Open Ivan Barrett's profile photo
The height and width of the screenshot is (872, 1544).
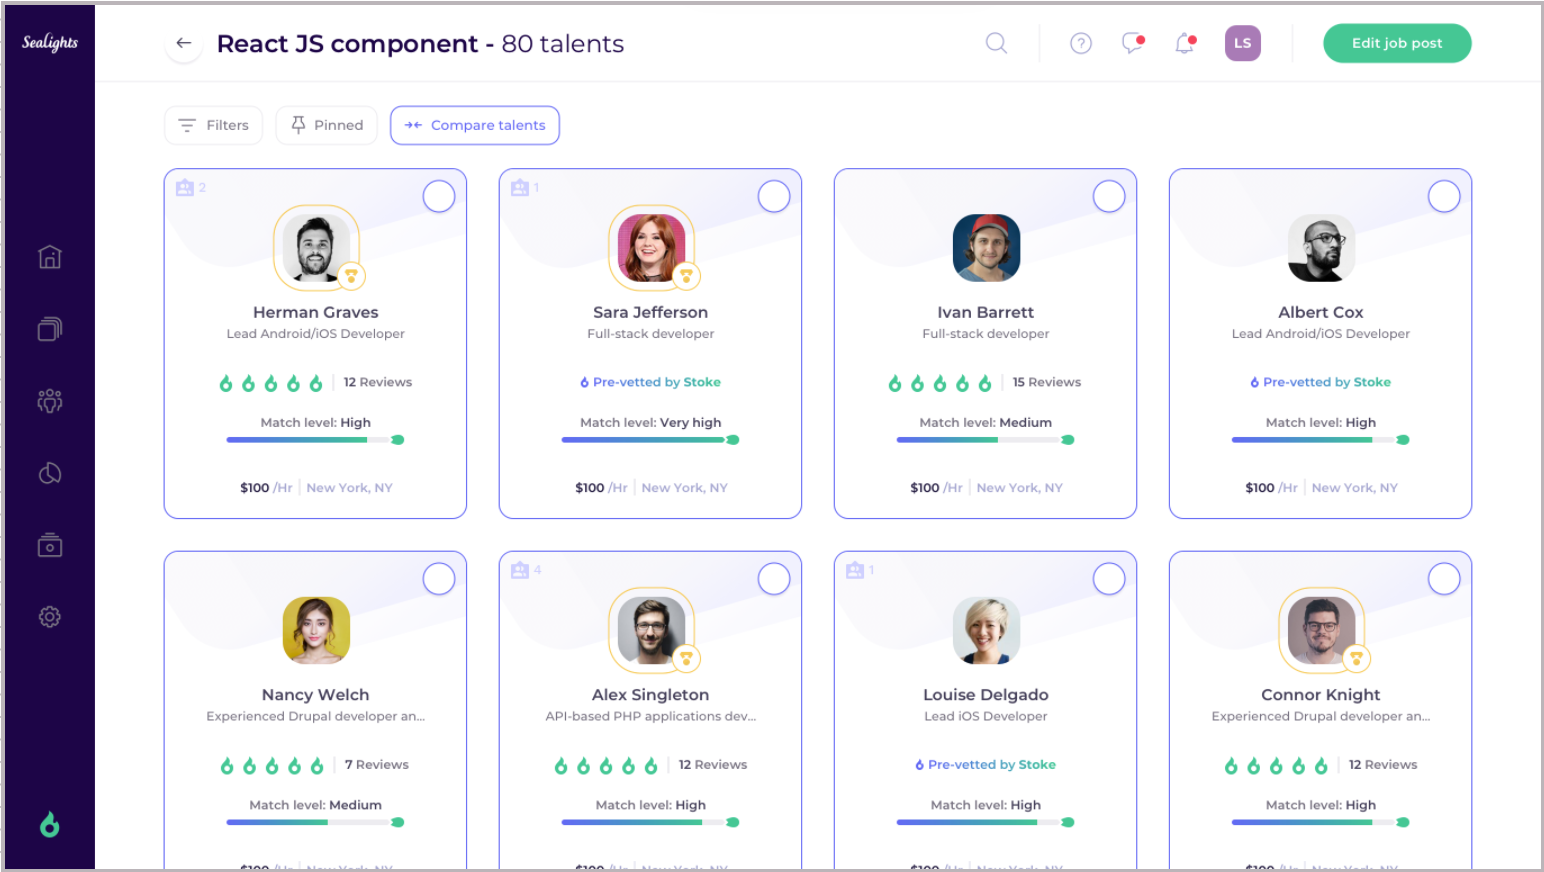pyautogui.click(x=986, y=247)
